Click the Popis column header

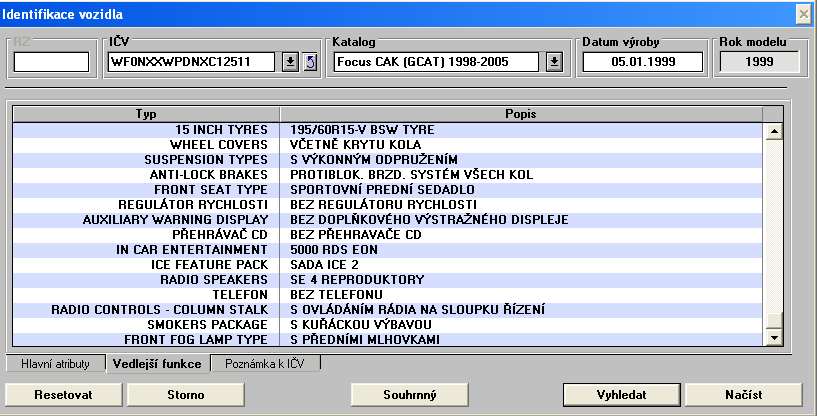521,114
